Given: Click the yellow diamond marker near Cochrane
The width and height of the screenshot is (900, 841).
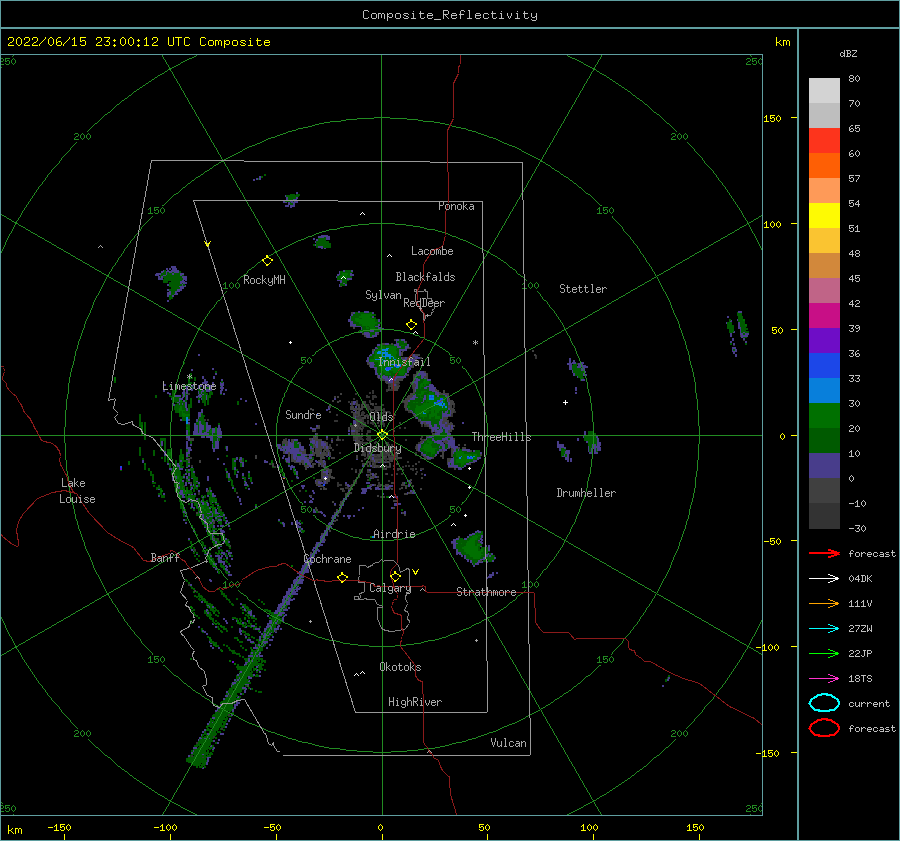Looking at the screenshot, I should coord(343,577).
